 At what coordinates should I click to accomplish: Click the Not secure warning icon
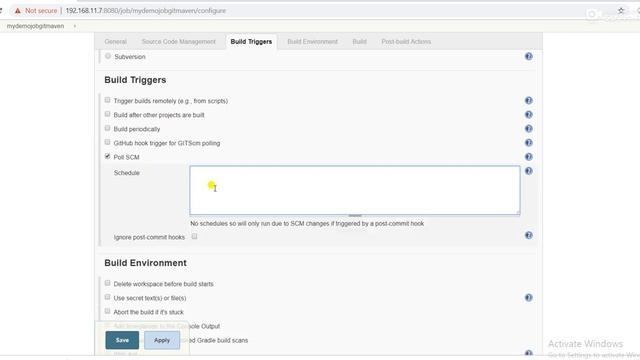tap(18, 11)
